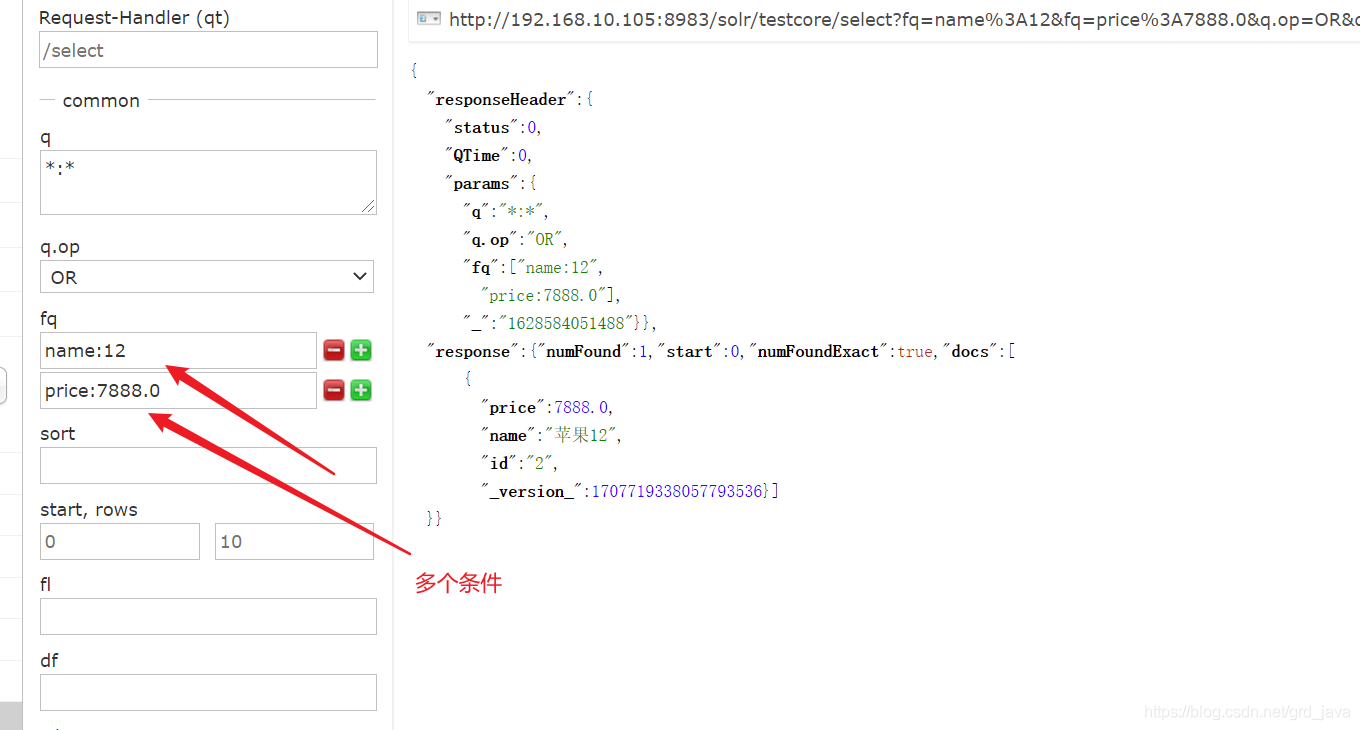Click the "price:7888.0" value in fq array
The image size is (1360, 730).
pyautogui.click(x=547, y=295)
